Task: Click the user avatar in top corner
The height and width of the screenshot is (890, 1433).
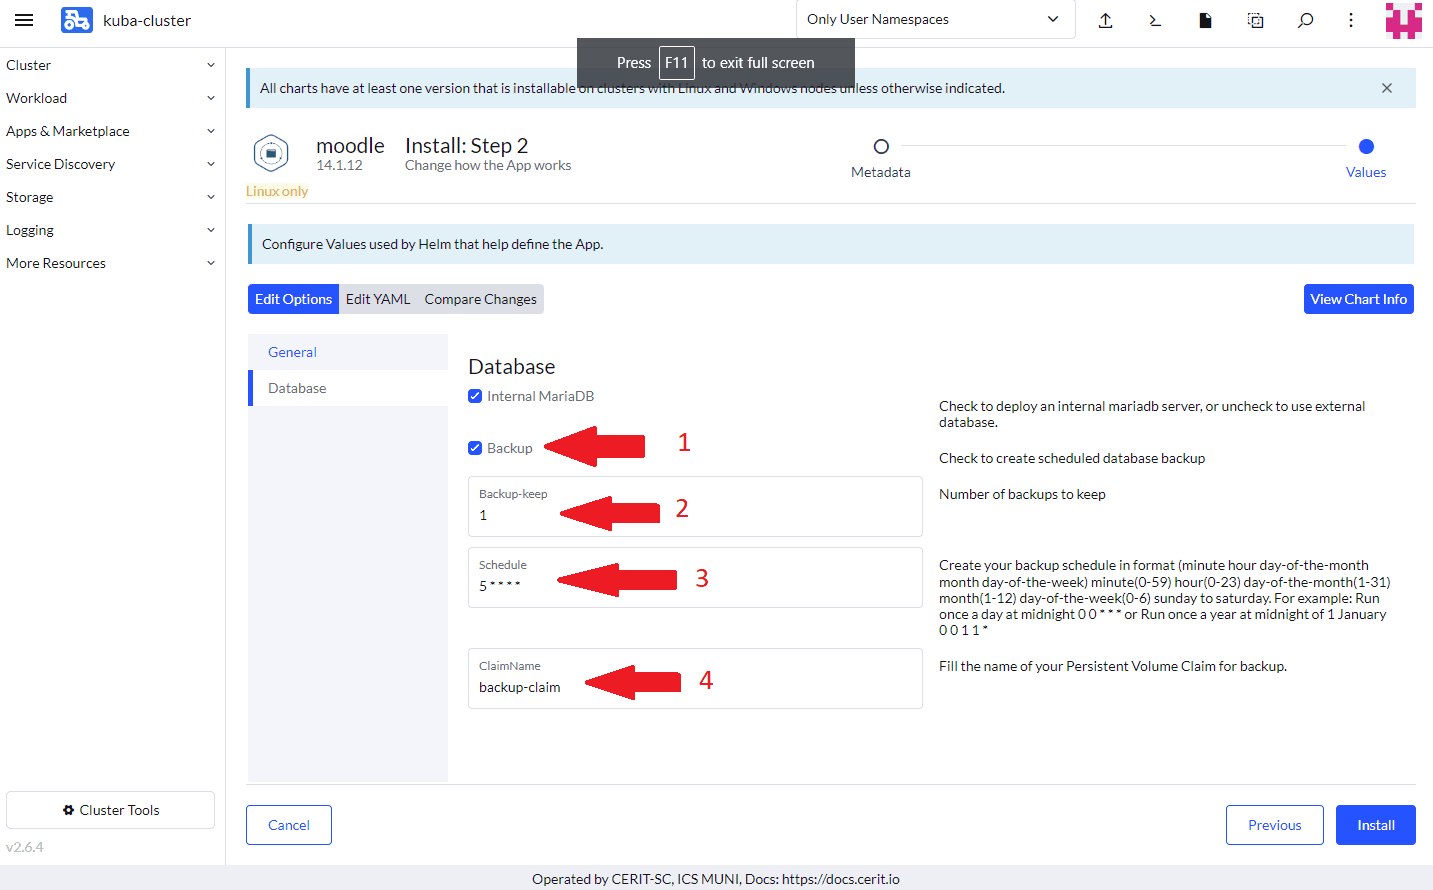Action: point(1403,20)
